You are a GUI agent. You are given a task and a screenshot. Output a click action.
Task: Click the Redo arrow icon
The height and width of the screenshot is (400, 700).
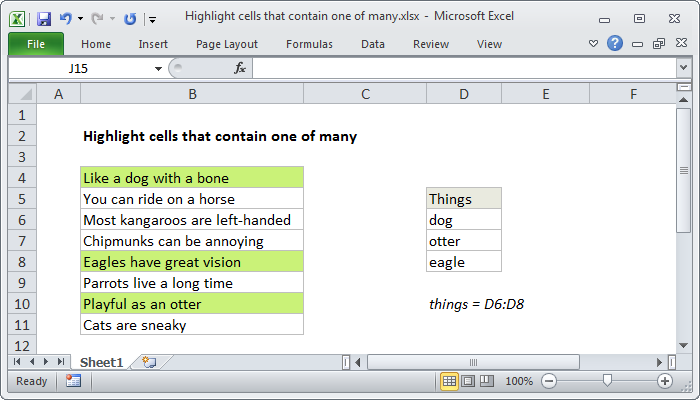click(x=97, y=18)
